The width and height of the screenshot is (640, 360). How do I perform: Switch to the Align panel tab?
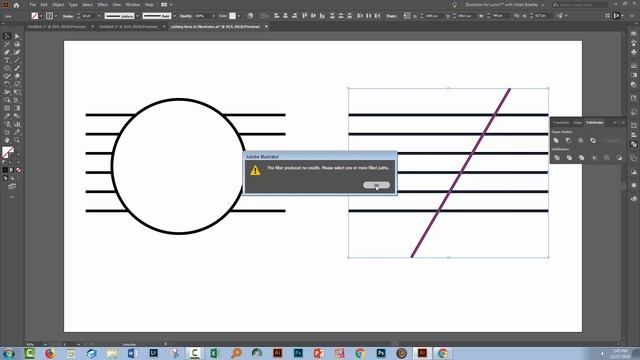tap(578, 122)
